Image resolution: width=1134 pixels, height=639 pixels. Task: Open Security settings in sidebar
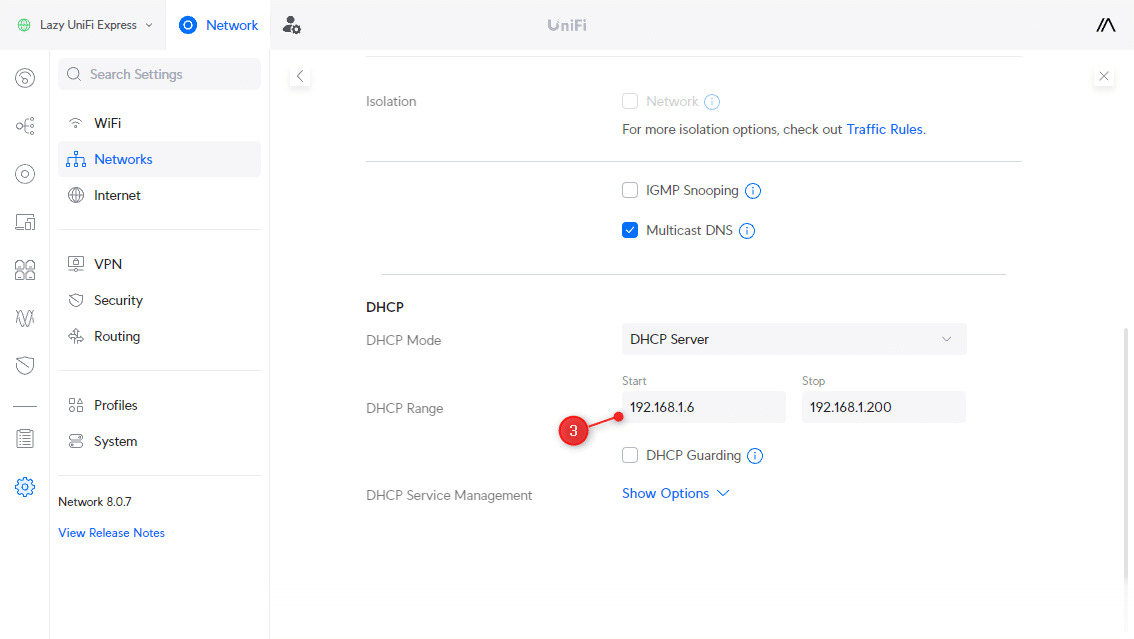[159, 300]
